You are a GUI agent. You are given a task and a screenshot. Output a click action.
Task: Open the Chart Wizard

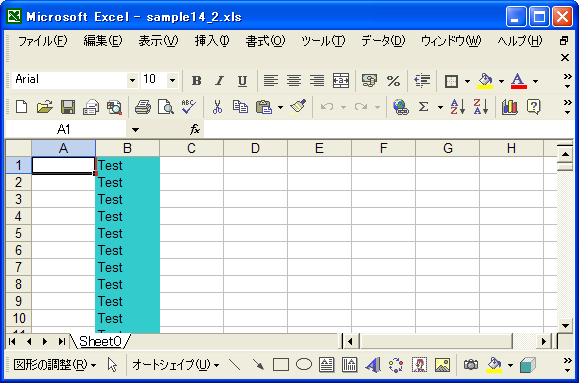[x=510, y=107]
